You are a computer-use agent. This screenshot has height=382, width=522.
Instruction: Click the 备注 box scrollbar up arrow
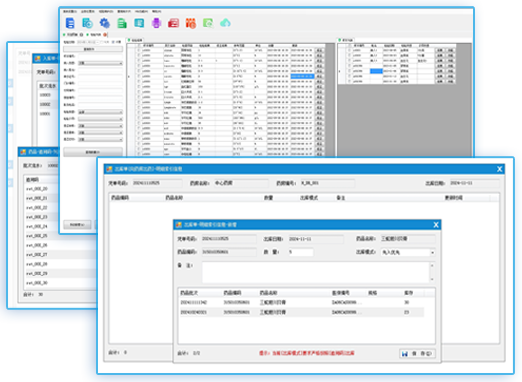(x=432, y=265)
